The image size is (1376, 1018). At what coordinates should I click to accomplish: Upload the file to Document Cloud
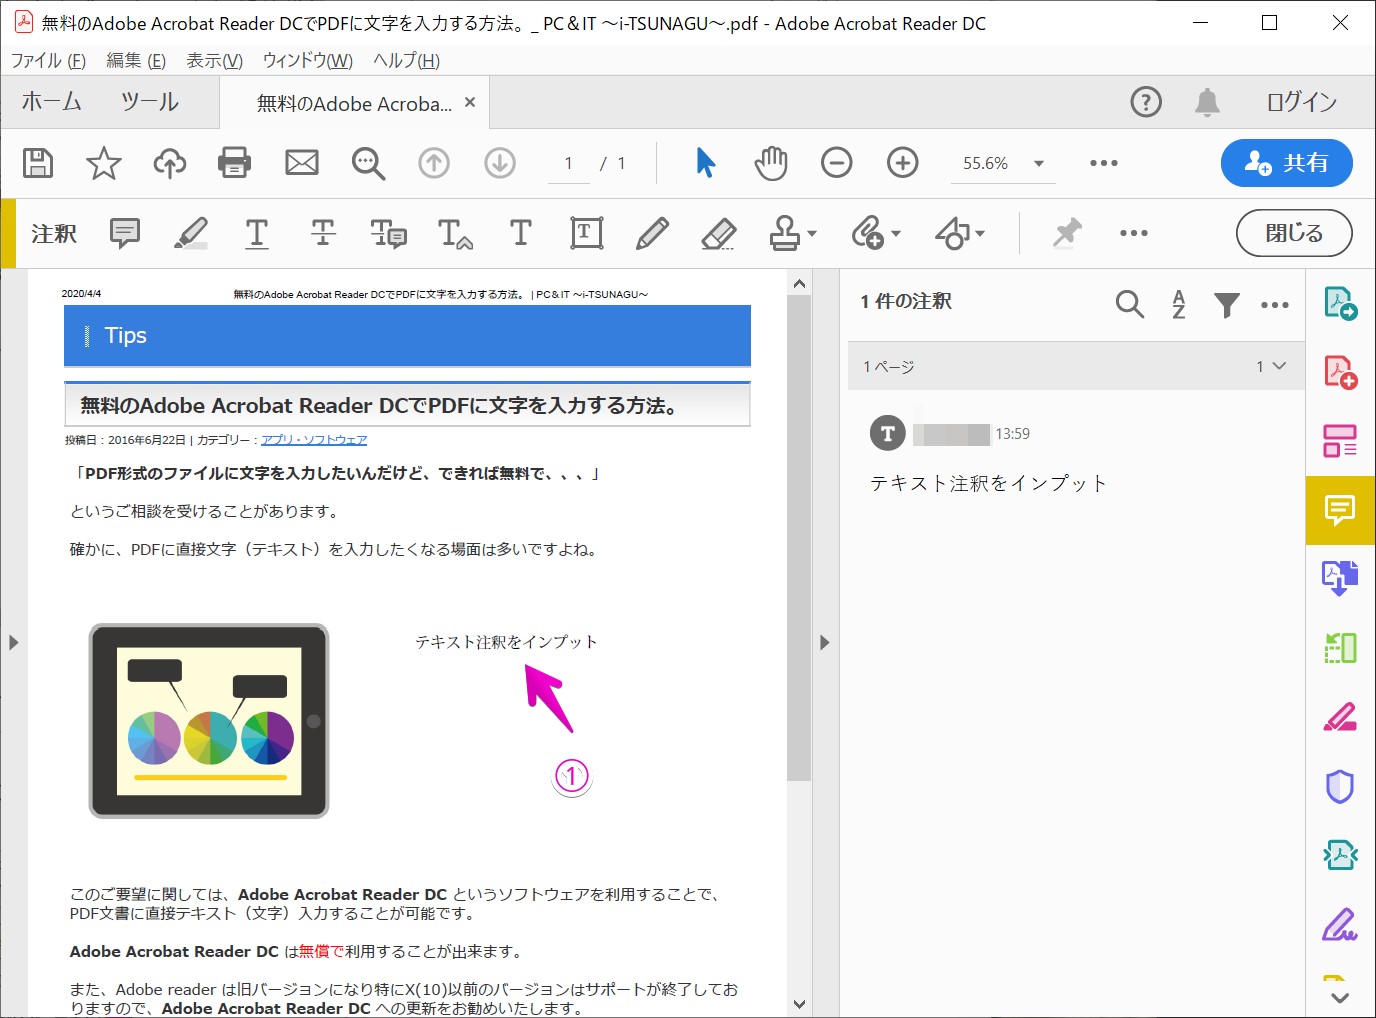[x=170, y=163]
